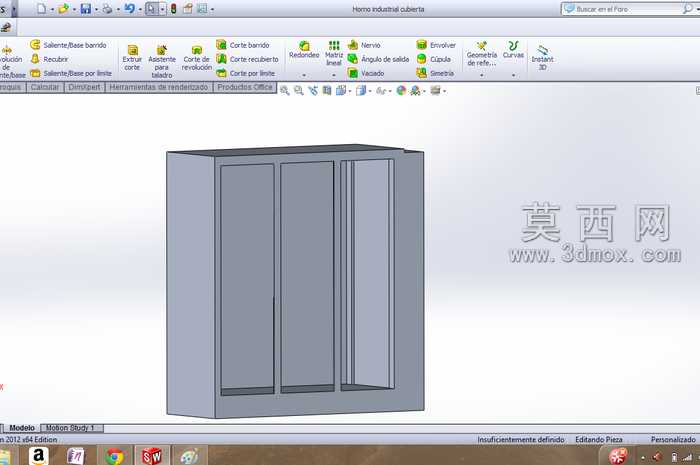Click the Rebuild traffic light icon
The height and width of the screenshot is (465, 700).
click(x=173, y=8)
